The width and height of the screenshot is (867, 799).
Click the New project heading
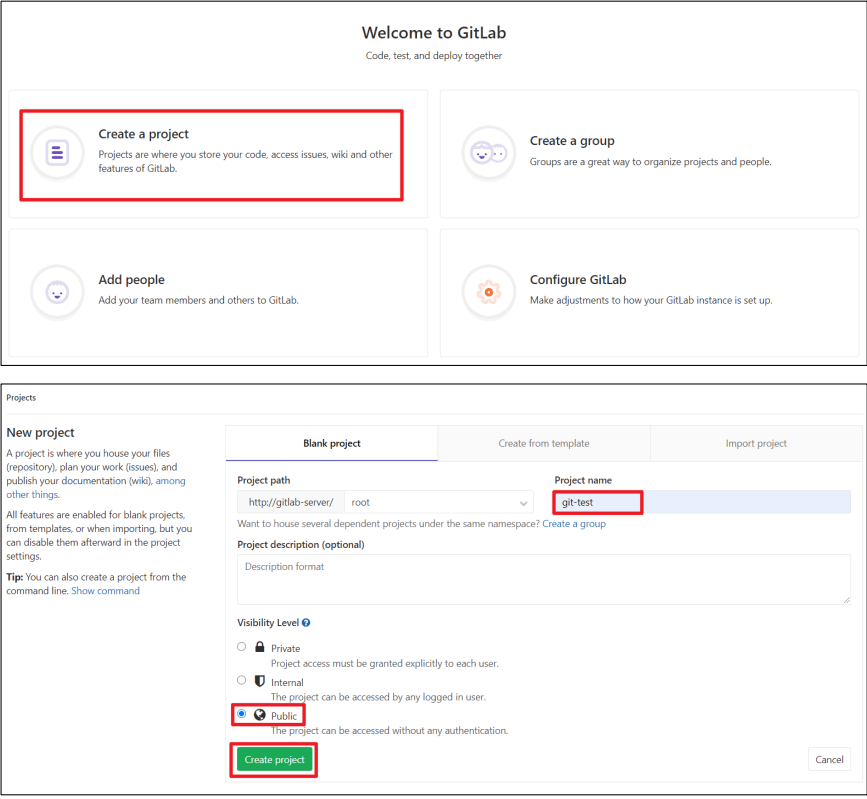pos(40,432)
